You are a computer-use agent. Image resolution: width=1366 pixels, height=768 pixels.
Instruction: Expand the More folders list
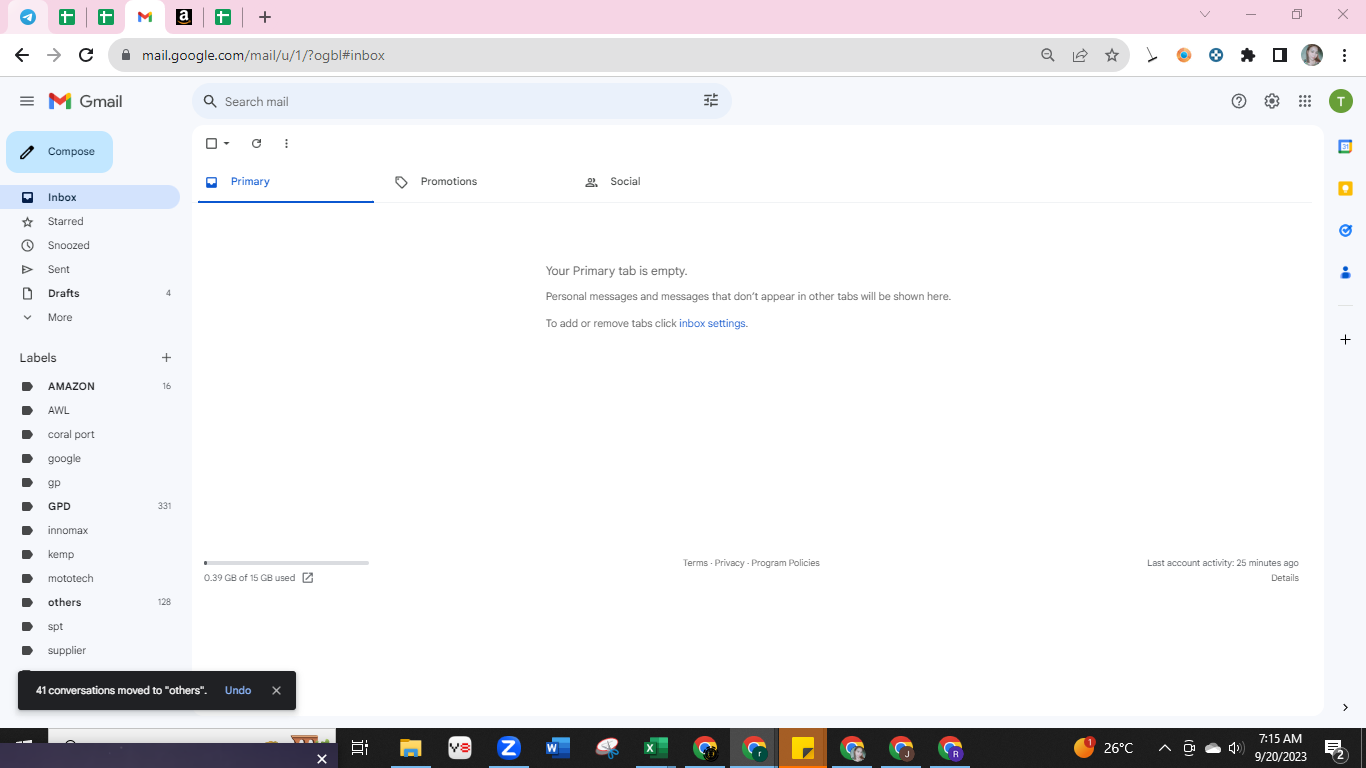[x=90, y=317]
